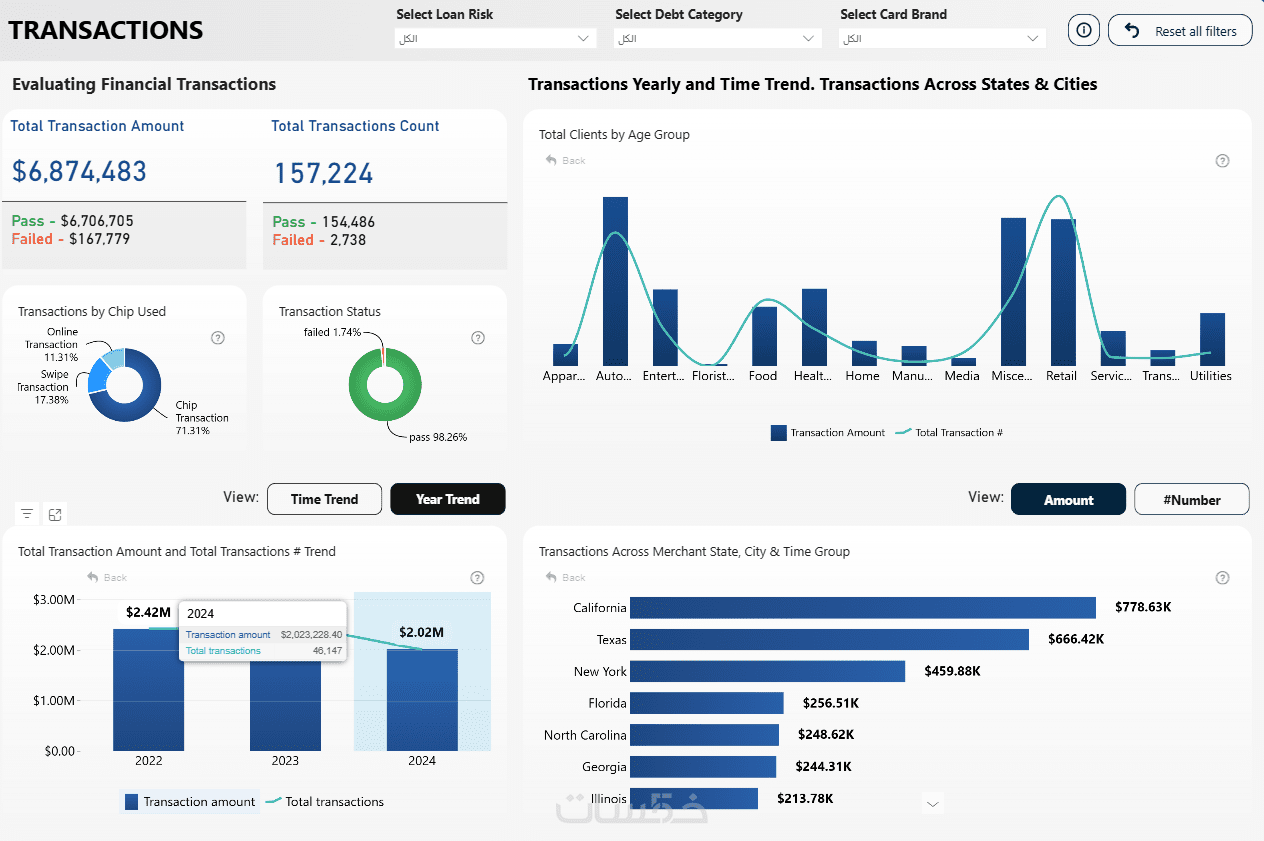Select the Year Trend view

click(448, 499)
